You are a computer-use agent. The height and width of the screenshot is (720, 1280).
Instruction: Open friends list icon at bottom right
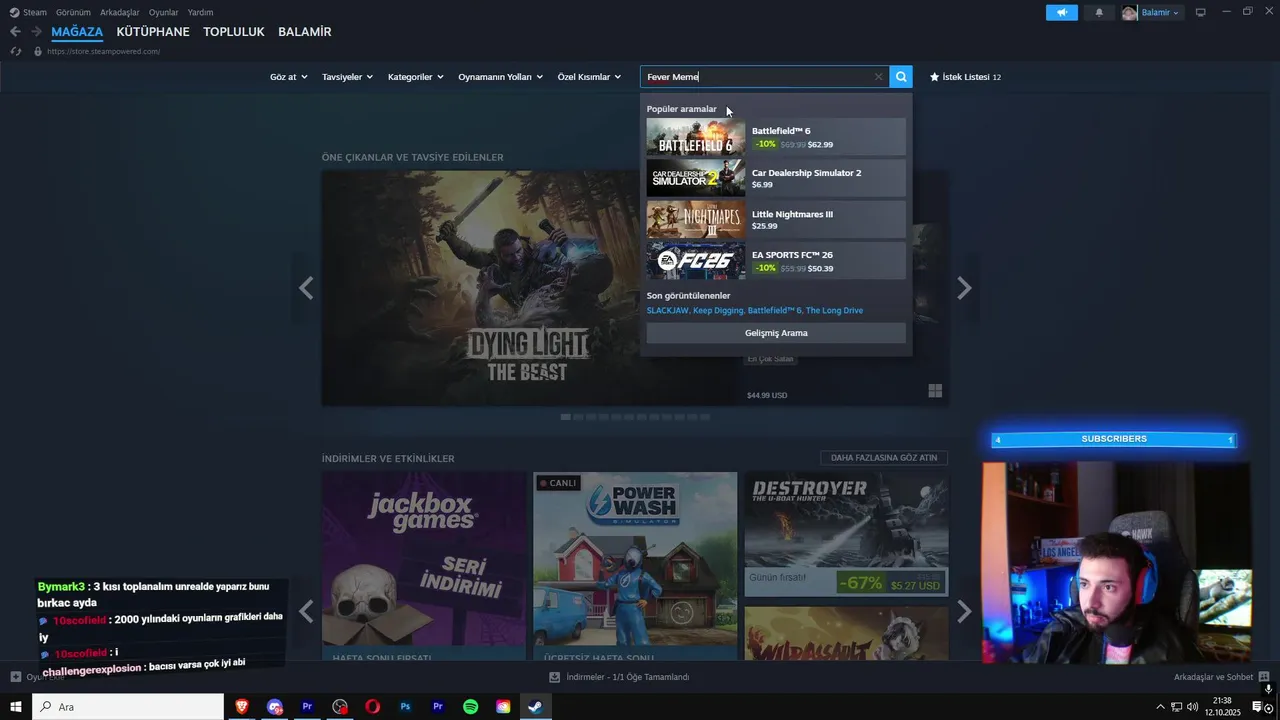[1264, 677]
